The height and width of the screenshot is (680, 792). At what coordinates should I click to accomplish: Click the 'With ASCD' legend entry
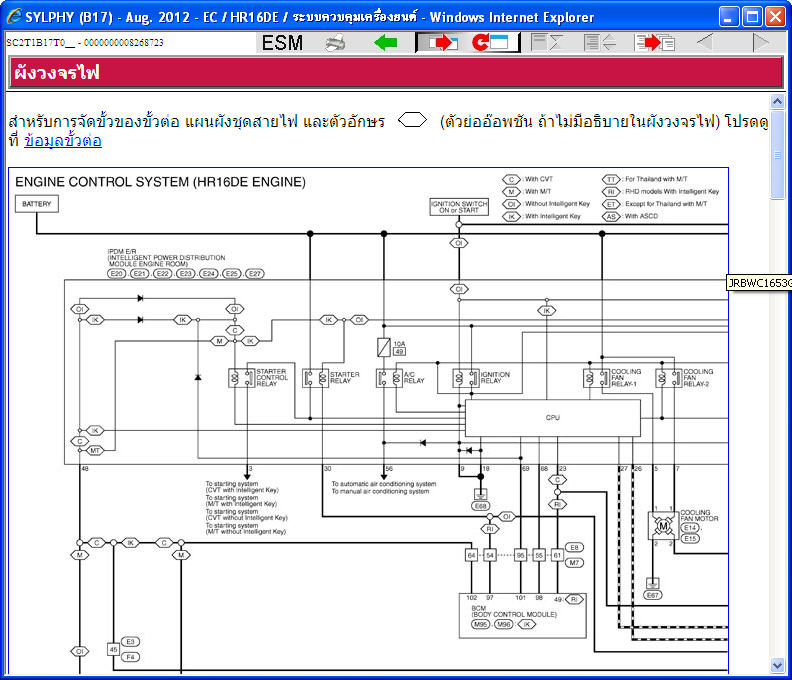pyautogui.click(x=630, y=216)
